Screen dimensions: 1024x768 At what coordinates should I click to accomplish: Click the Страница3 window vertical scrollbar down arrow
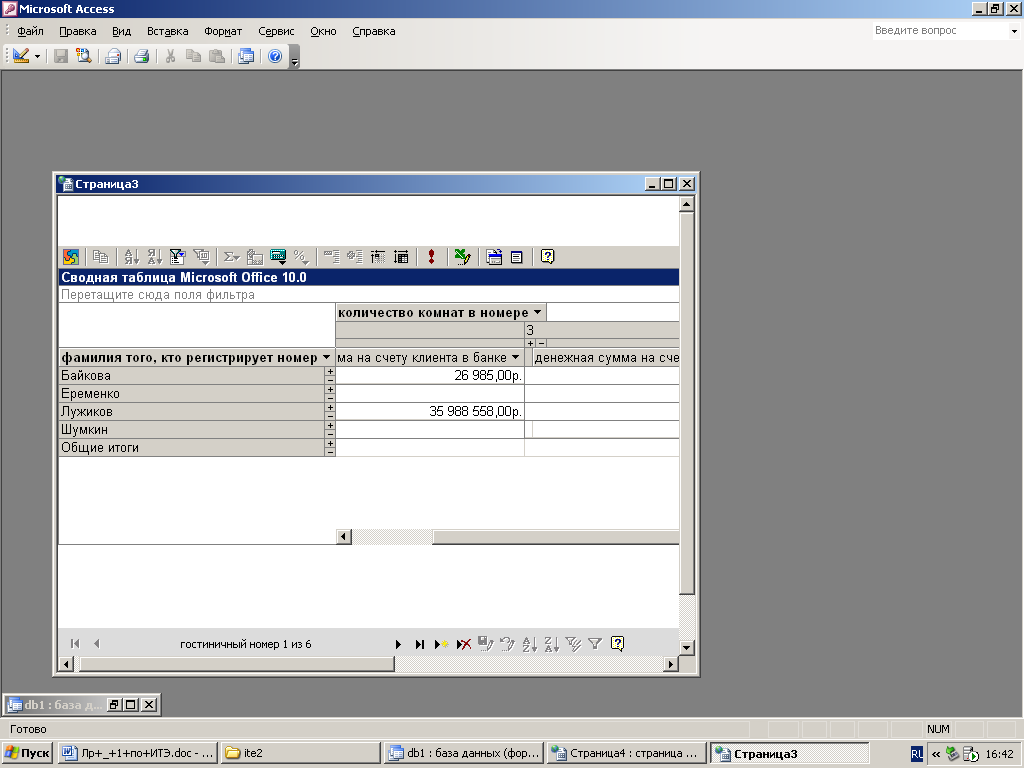pos(686,648)
